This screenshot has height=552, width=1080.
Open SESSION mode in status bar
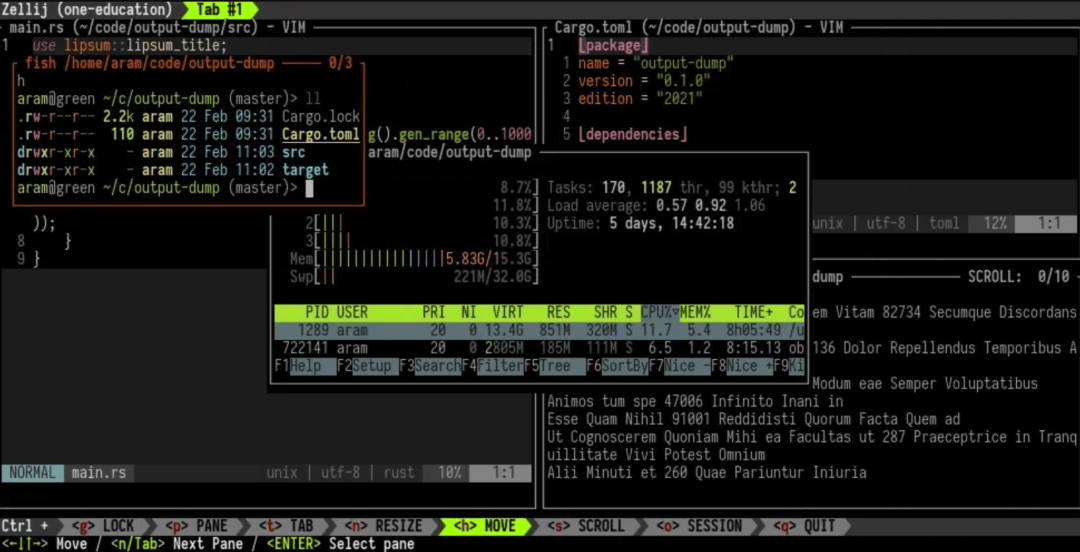pos(699,527)
